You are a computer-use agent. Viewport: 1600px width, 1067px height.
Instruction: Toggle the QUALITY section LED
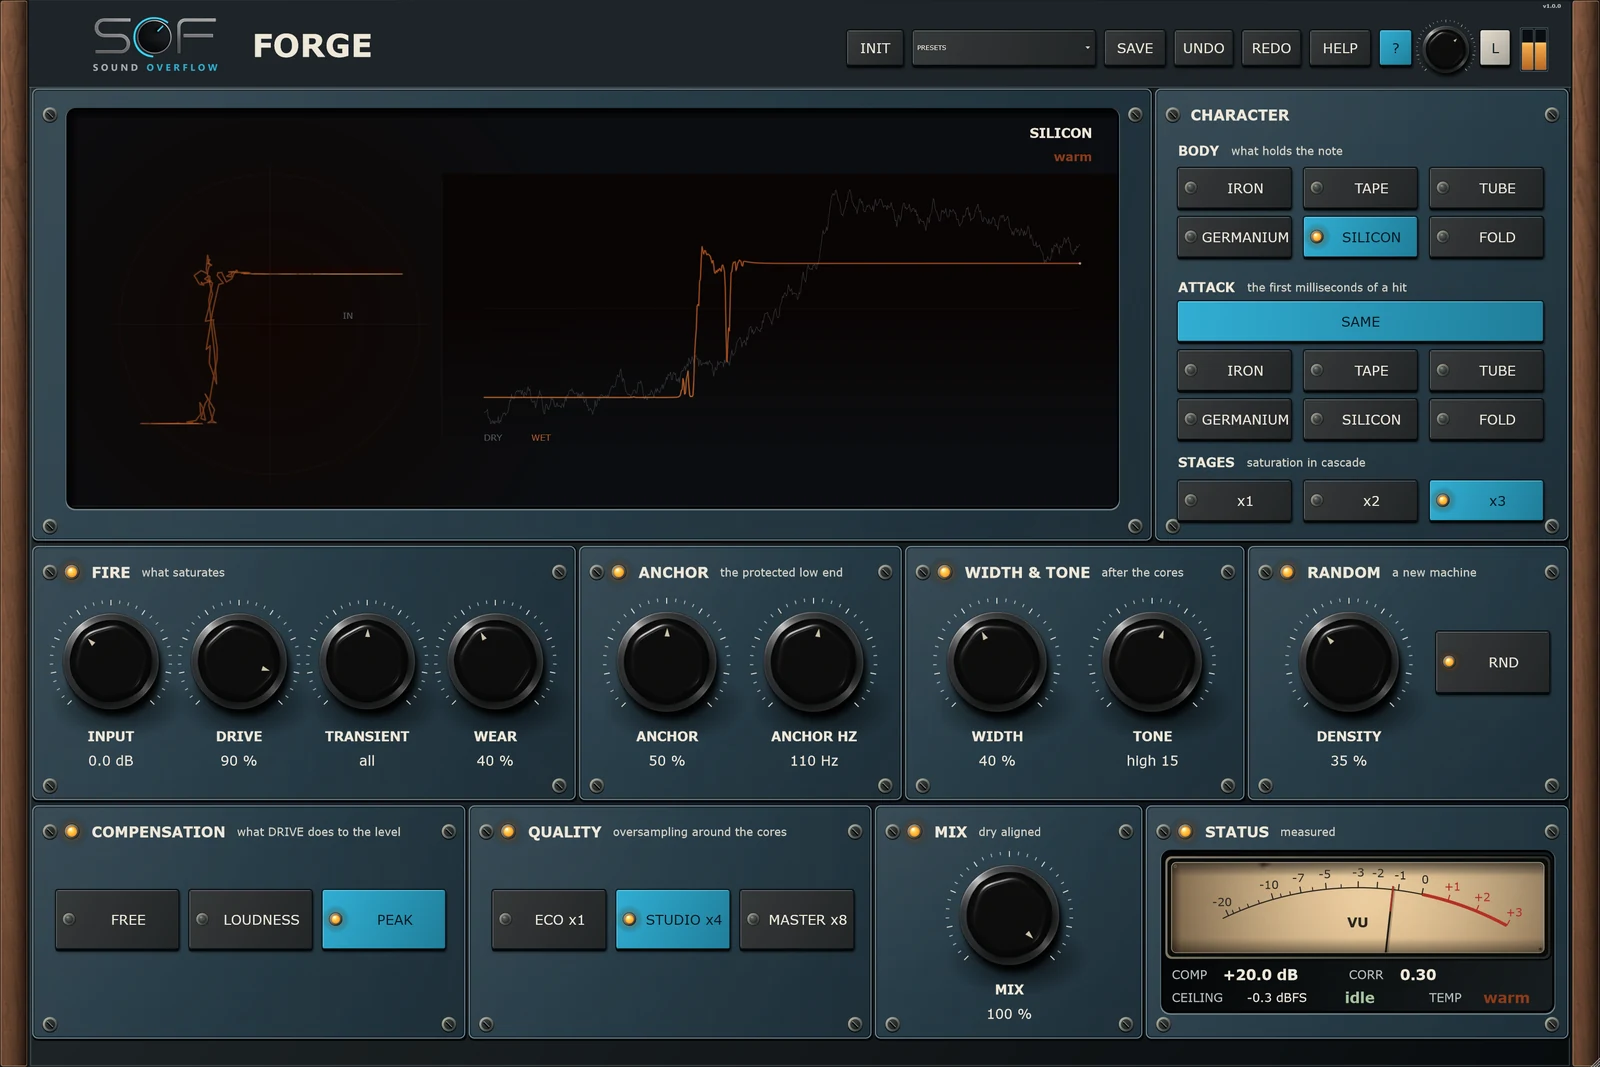coord(508,831)
